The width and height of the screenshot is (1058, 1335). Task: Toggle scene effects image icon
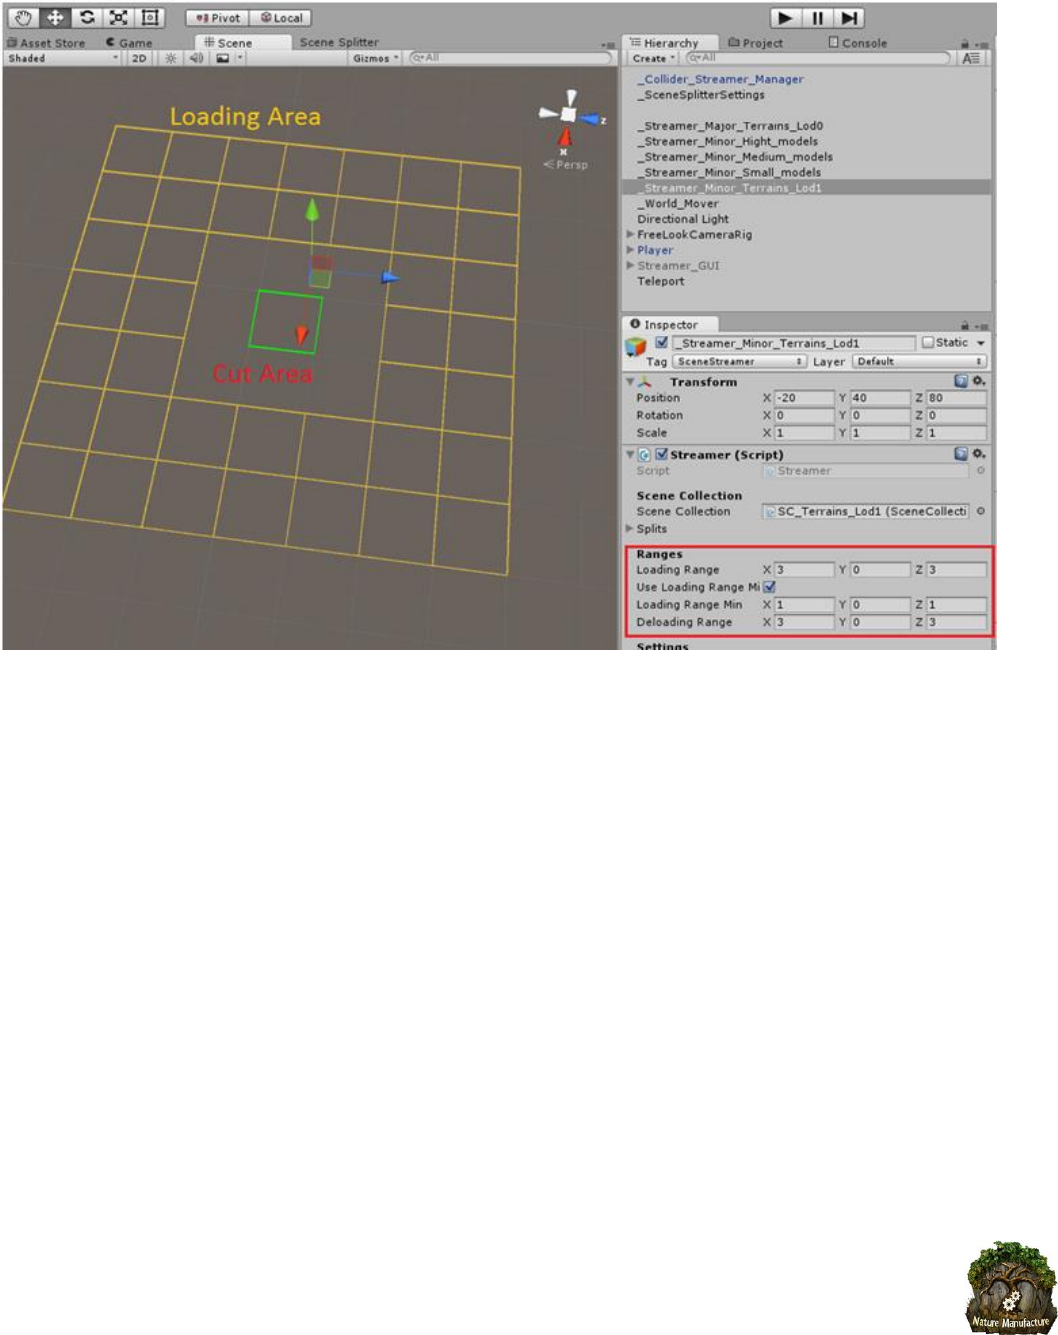tap(223, 58)
